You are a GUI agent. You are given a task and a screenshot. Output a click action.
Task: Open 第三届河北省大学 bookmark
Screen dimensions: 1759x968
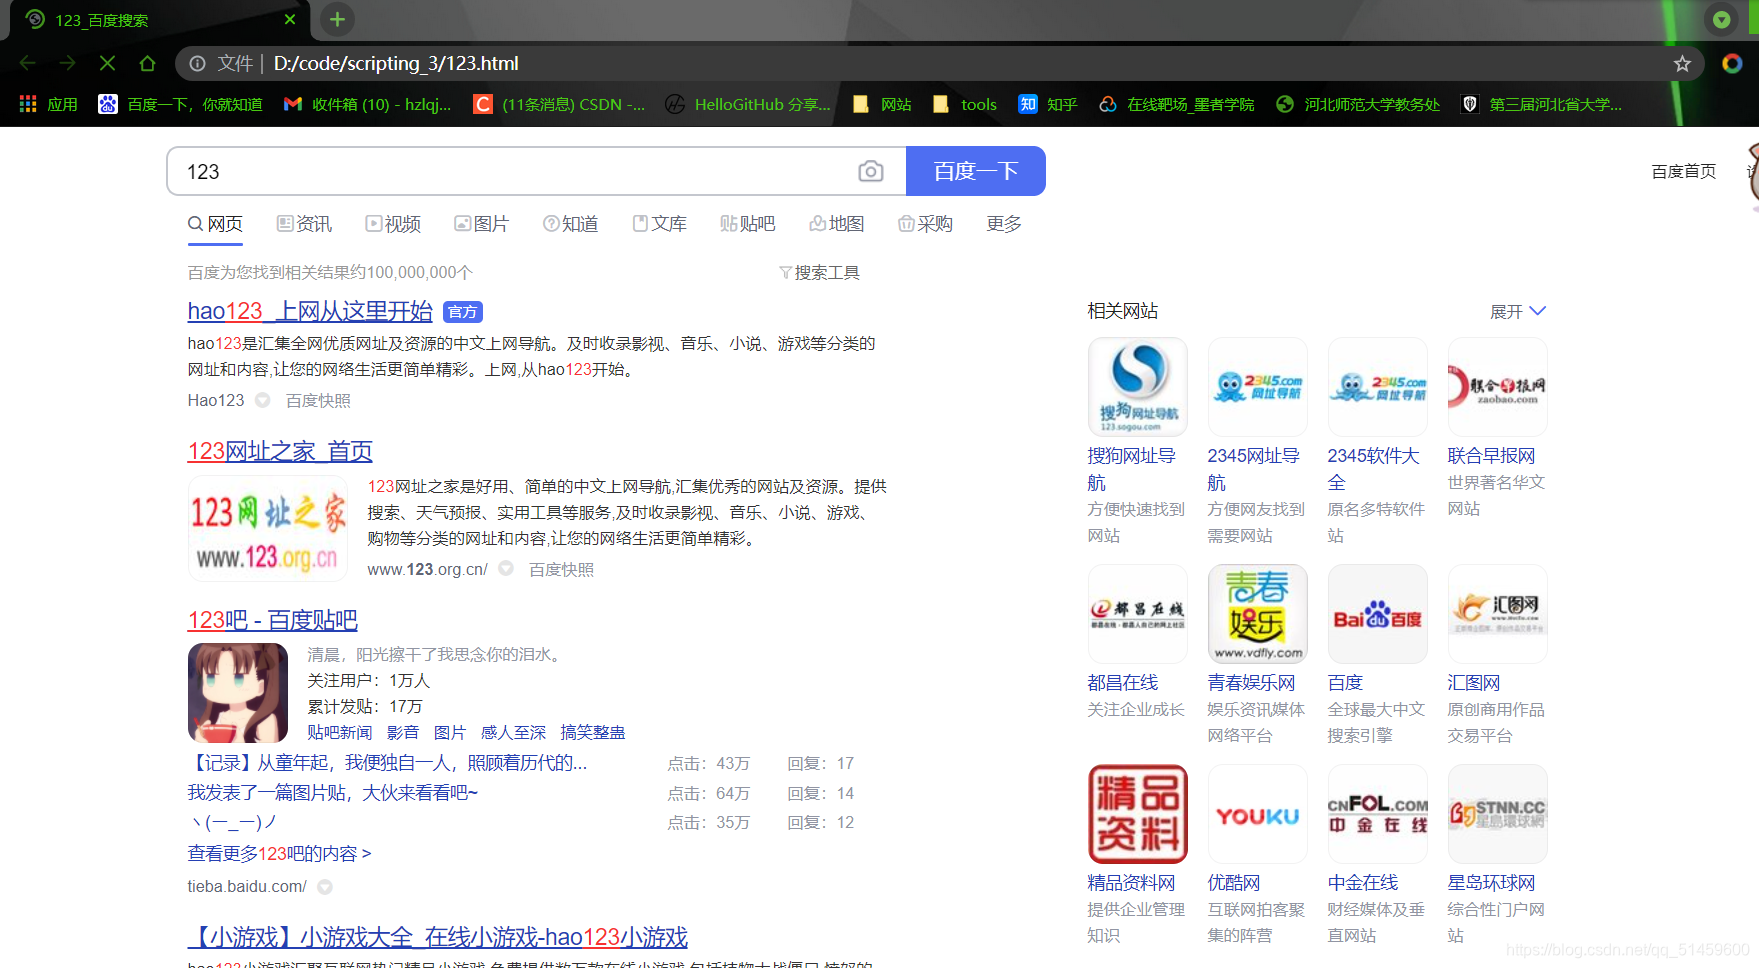tap(1541, 104)
